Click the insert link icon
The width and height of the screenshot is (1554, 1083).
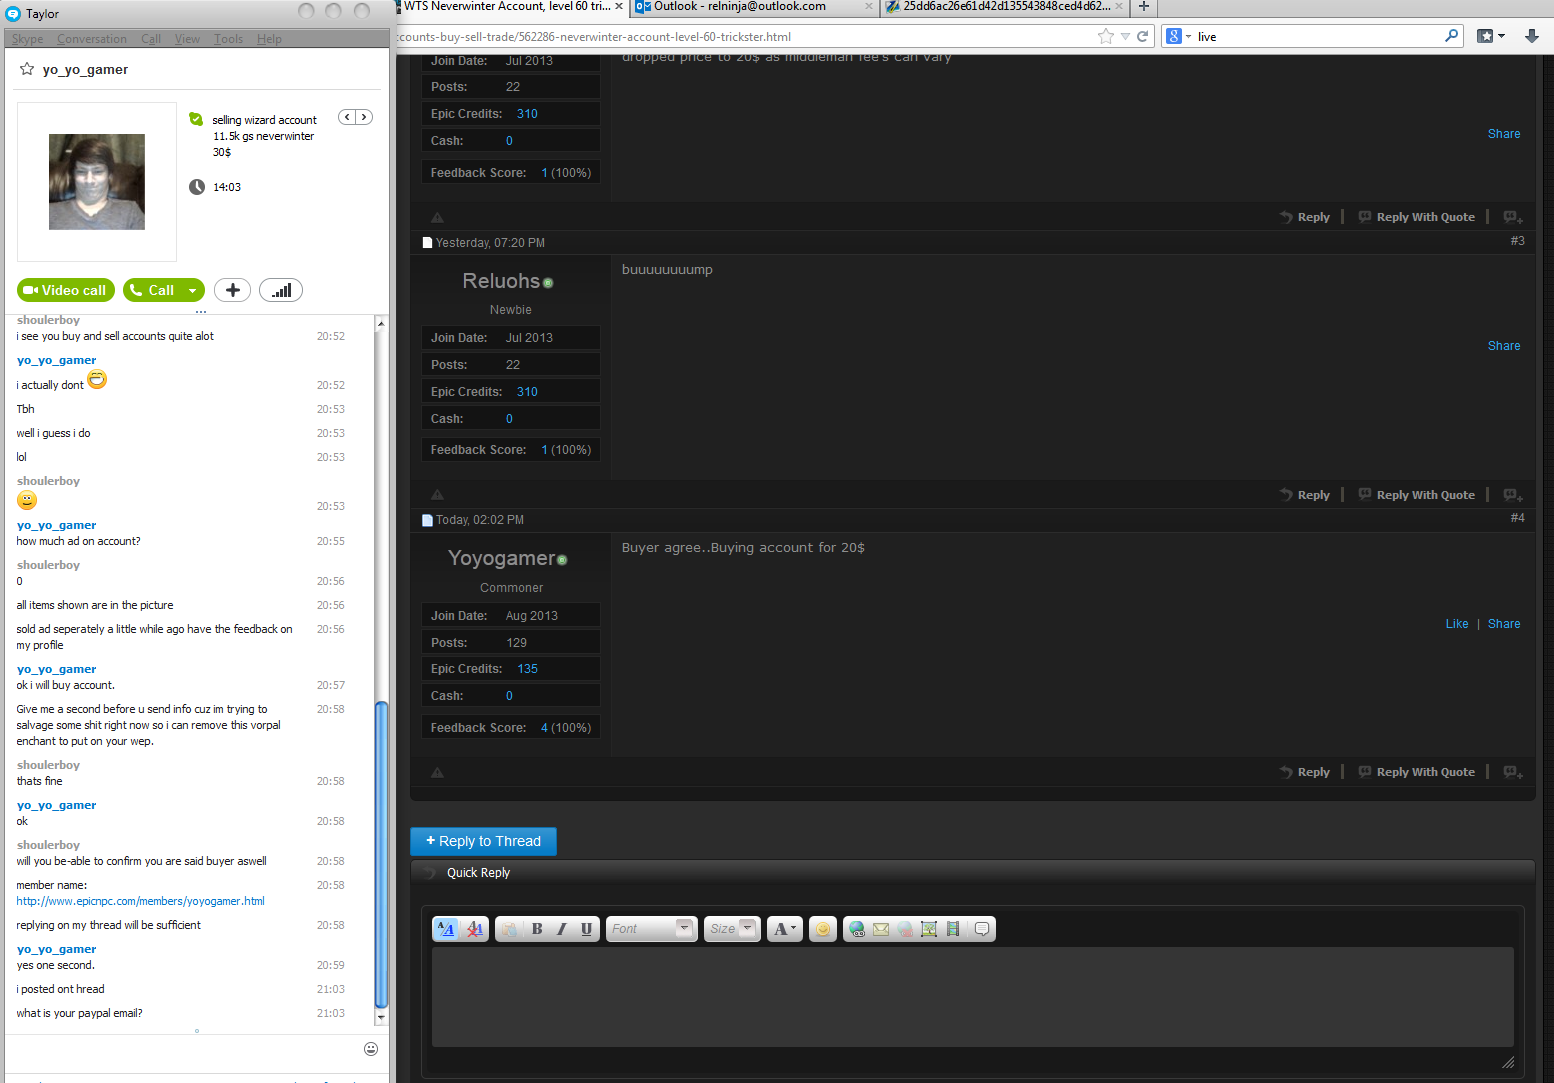coord(857,929)
